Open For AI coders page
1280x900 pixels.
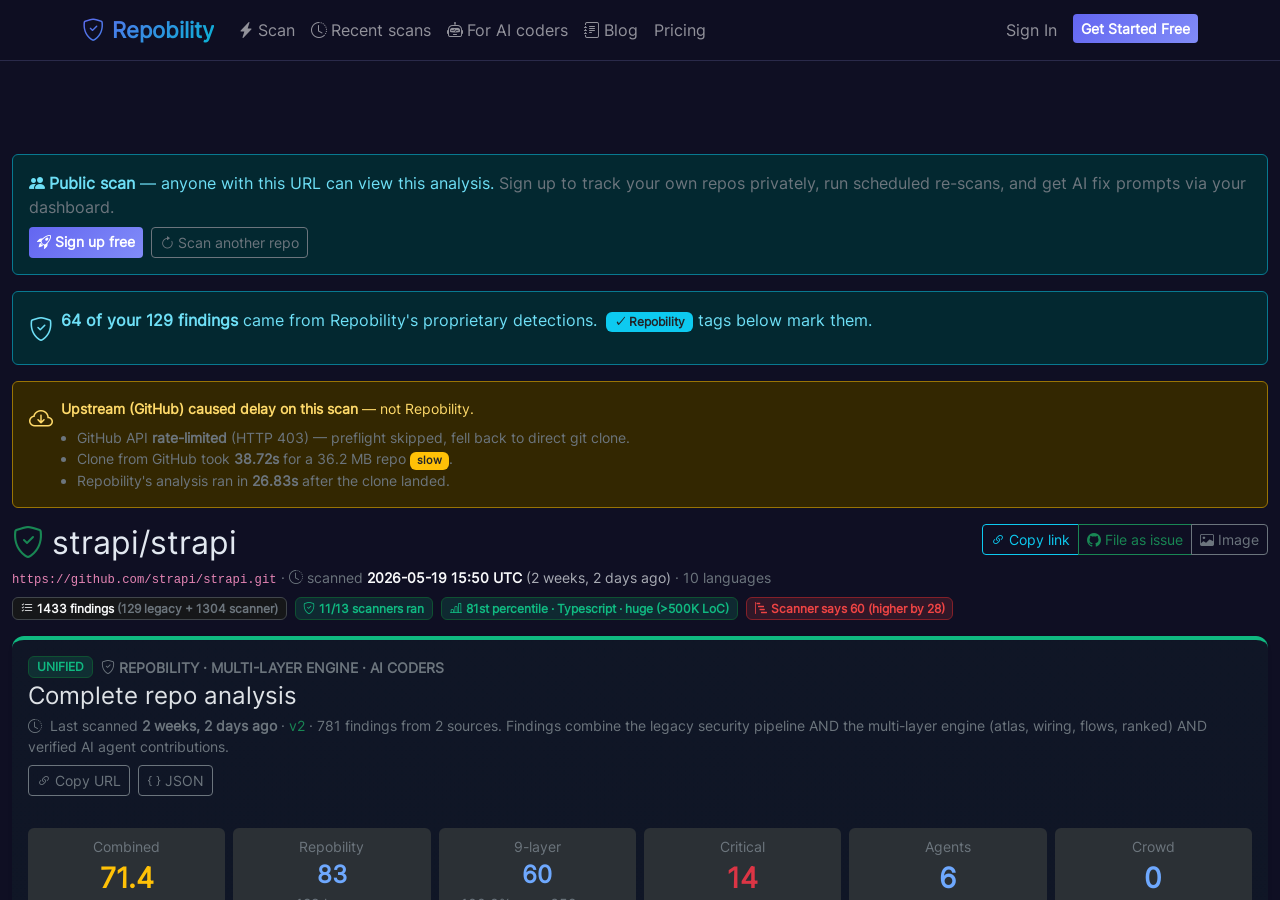[x=507, y=30]
